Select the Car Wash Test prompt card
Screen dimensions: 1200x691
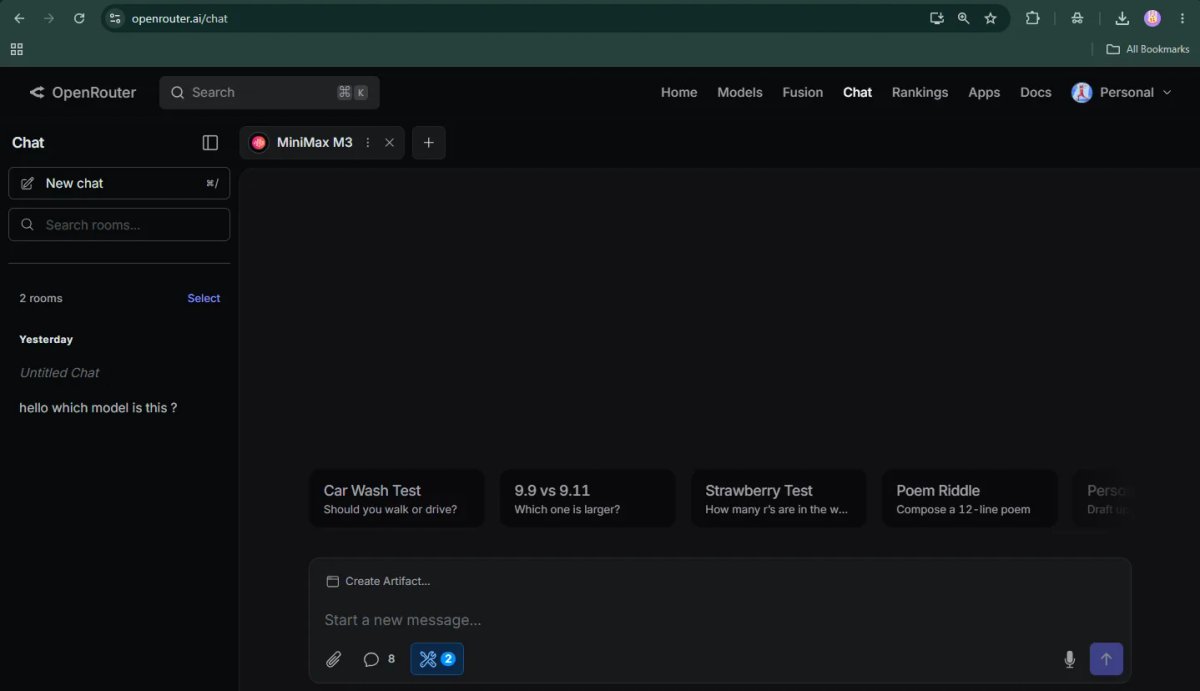tap(397, 499)
